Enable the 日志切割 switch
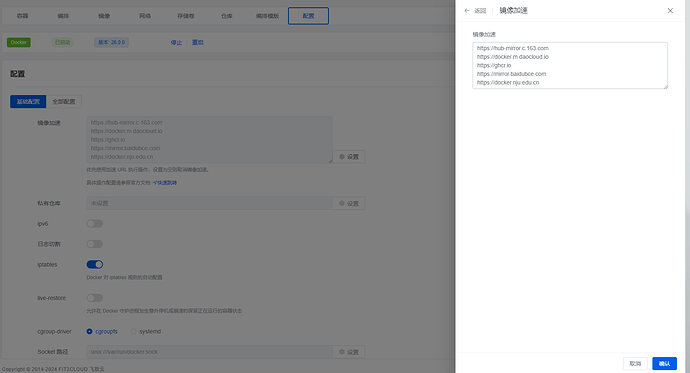Screen dimensions: 690x373 pyautogui.click(x=95, y=244)
